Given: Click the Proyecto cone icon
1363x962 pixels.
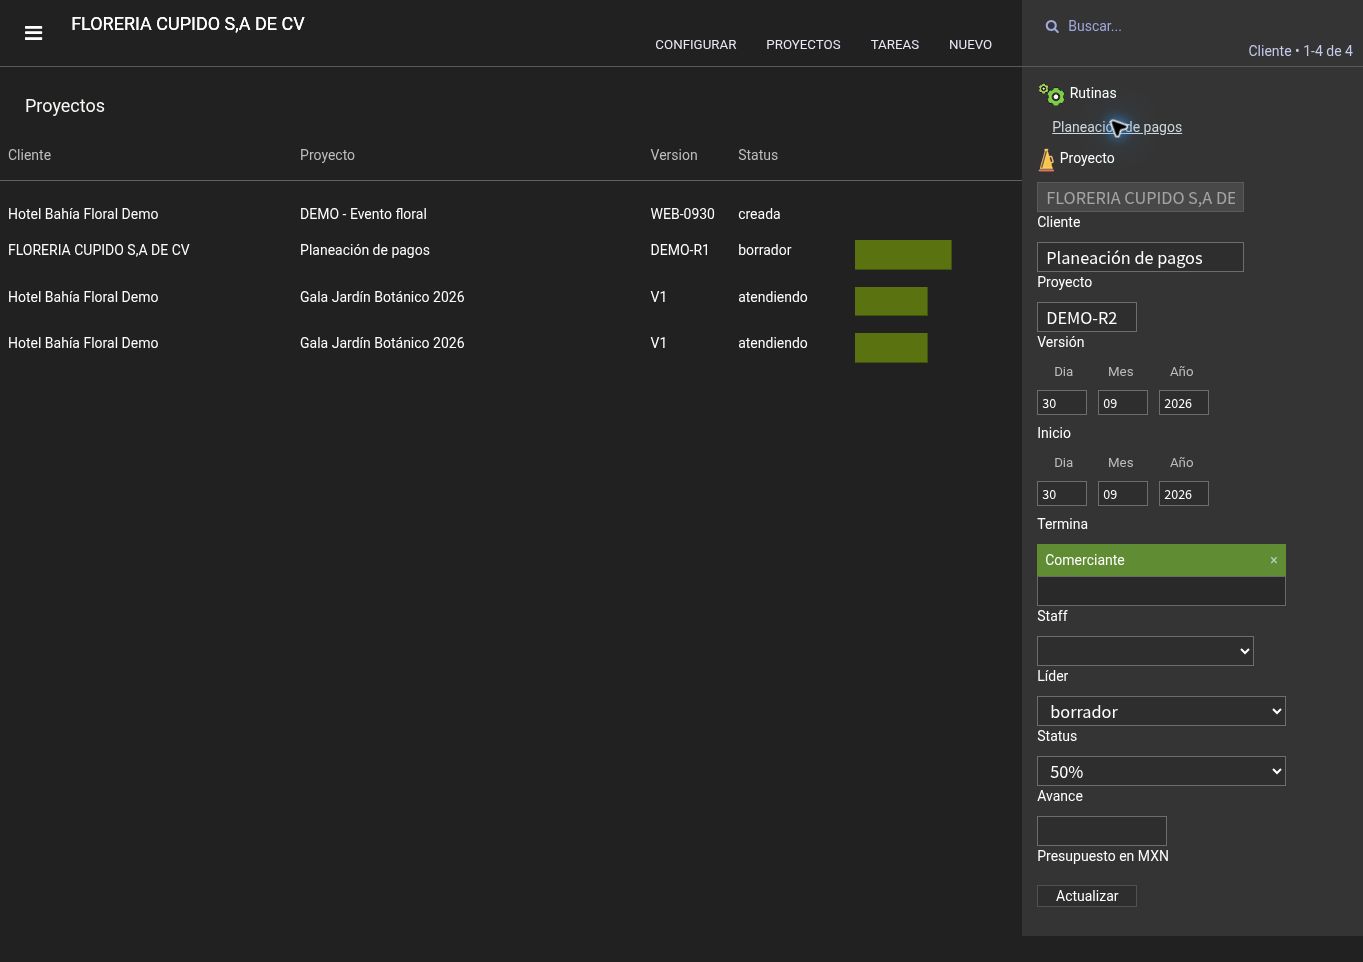Looking at the screenshot, I should pyautogui.click(x=1046, y=159).
